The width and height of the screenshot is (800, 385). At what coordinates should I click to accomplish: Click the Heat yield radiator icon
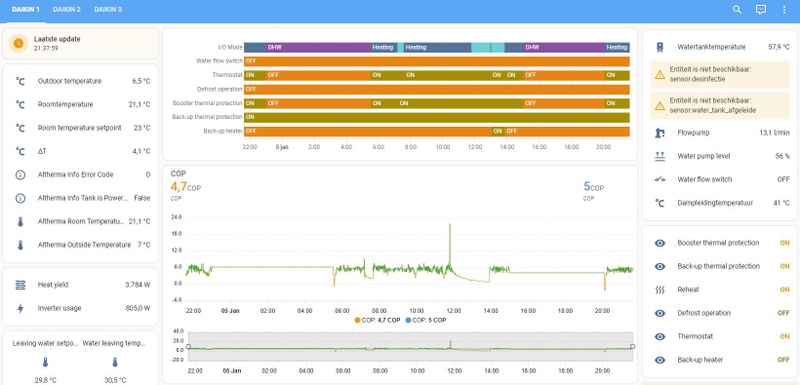pos(20,285)
